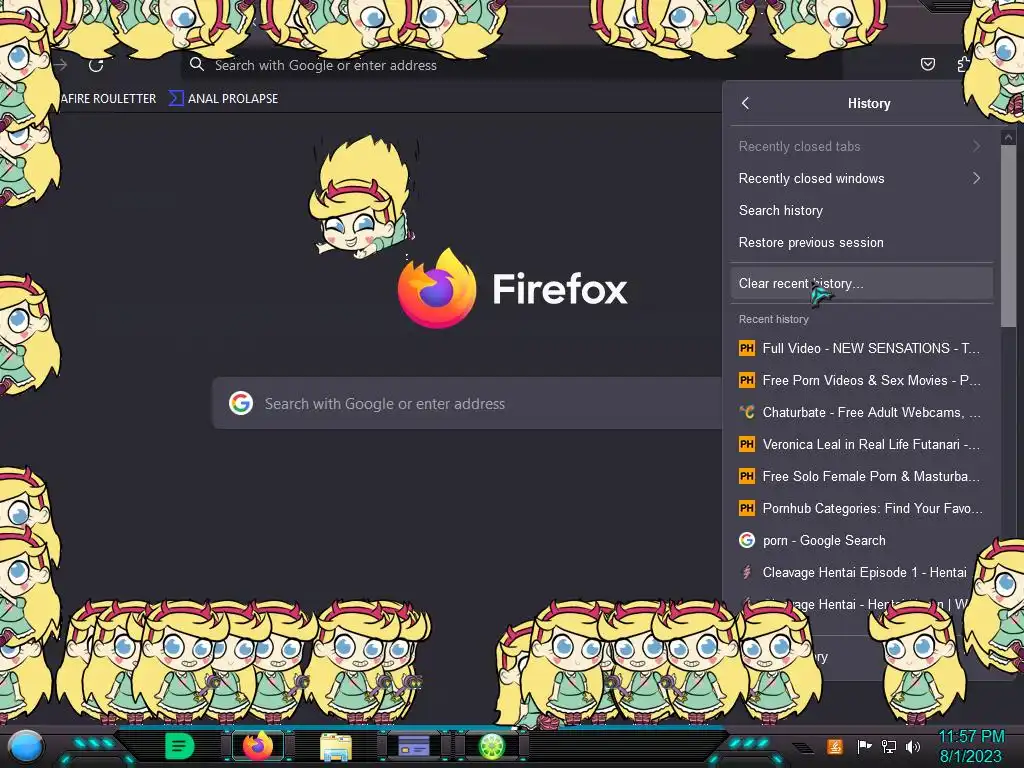This screenshot has width=1024, height=768.
Task: Open Action Center flag in the tray
Action: [864, 746]
